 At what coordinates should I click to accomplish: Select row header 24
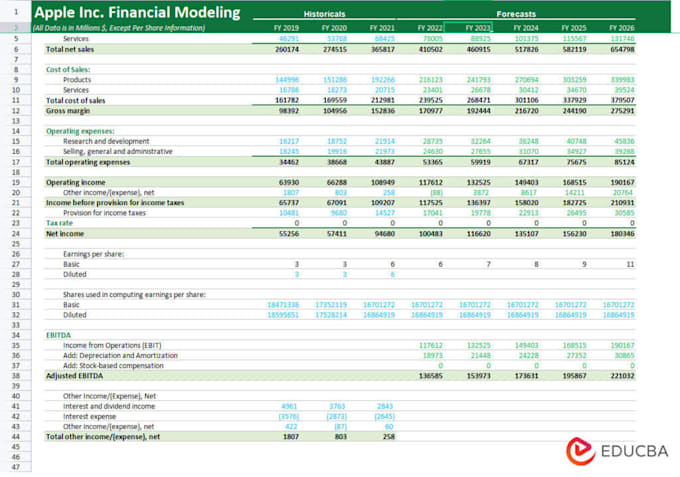(16, 233)
